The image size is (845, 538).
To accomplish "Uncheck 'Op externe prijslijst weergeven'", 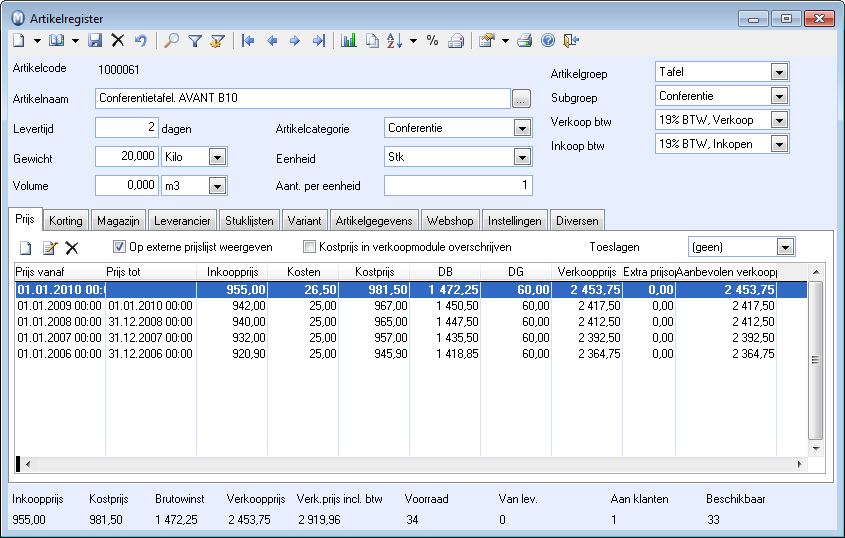I will (119, 247).
